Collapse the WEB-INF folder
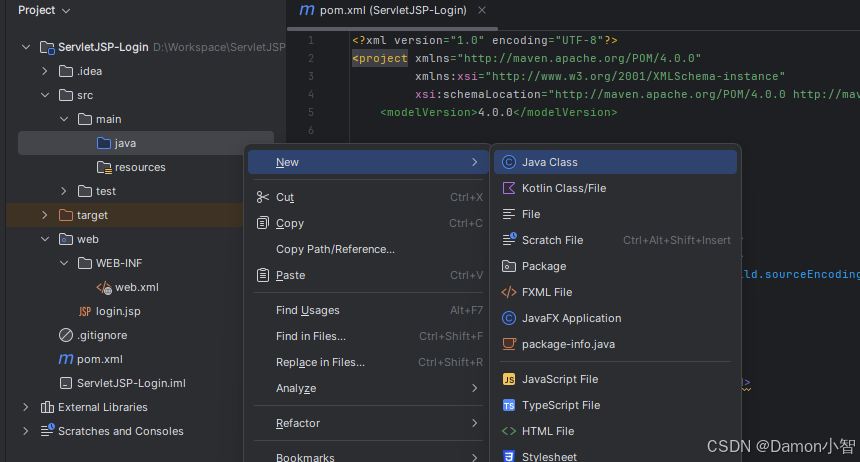The width and height of the screenshot is (860, 462). [x=64, y=263]
